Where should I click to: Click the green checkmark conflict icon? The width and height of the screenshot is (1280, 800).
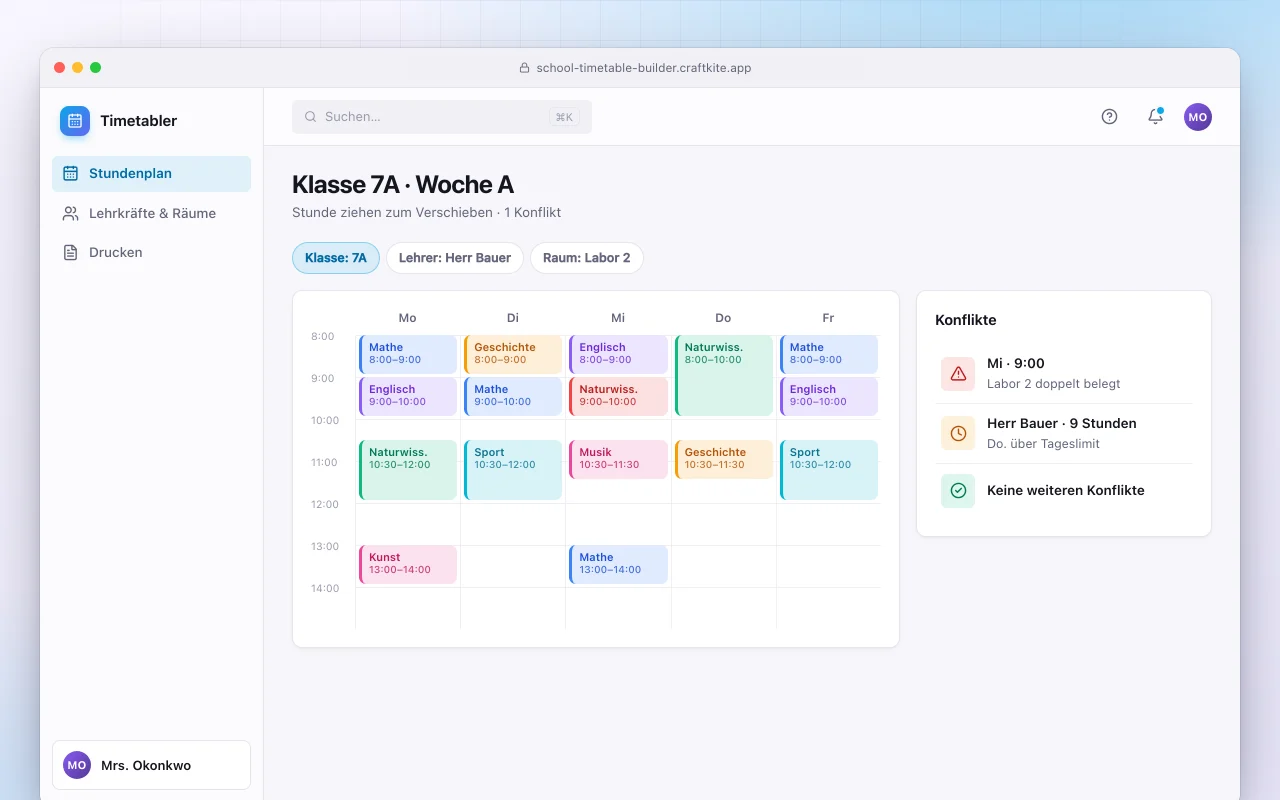(x=958, y=491)
